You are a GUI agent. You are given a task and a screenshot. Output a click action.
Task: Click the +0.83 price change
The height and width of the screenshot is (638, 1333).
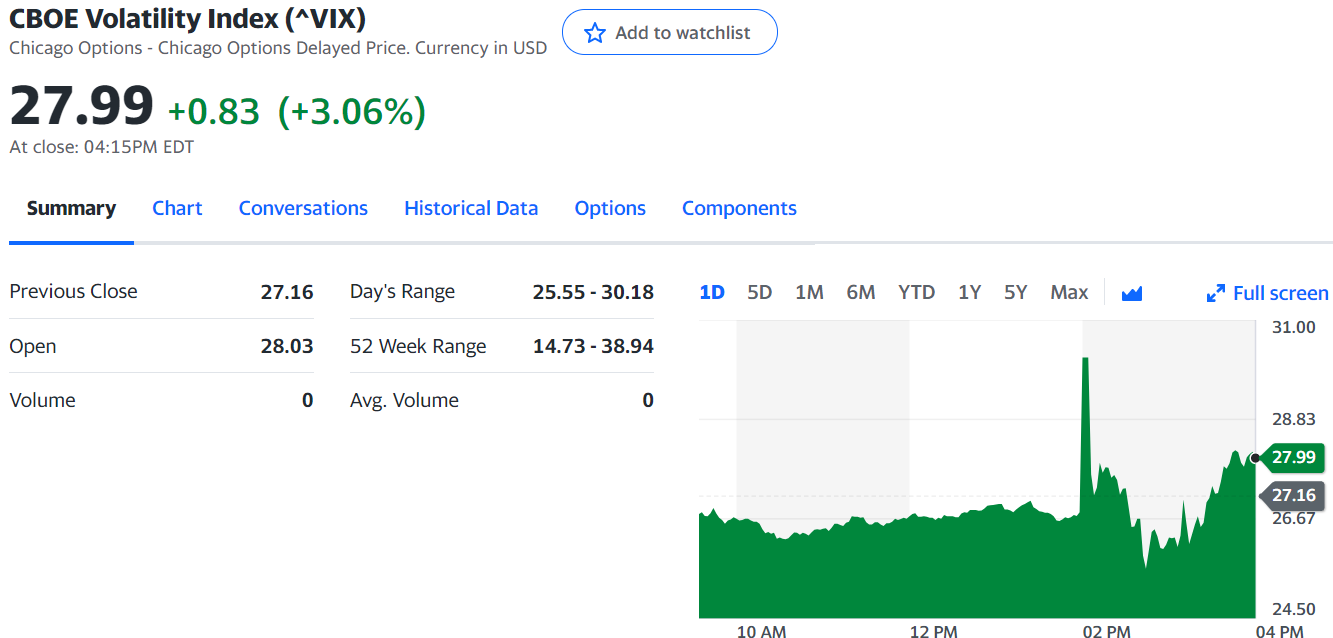tap(213, 111)
